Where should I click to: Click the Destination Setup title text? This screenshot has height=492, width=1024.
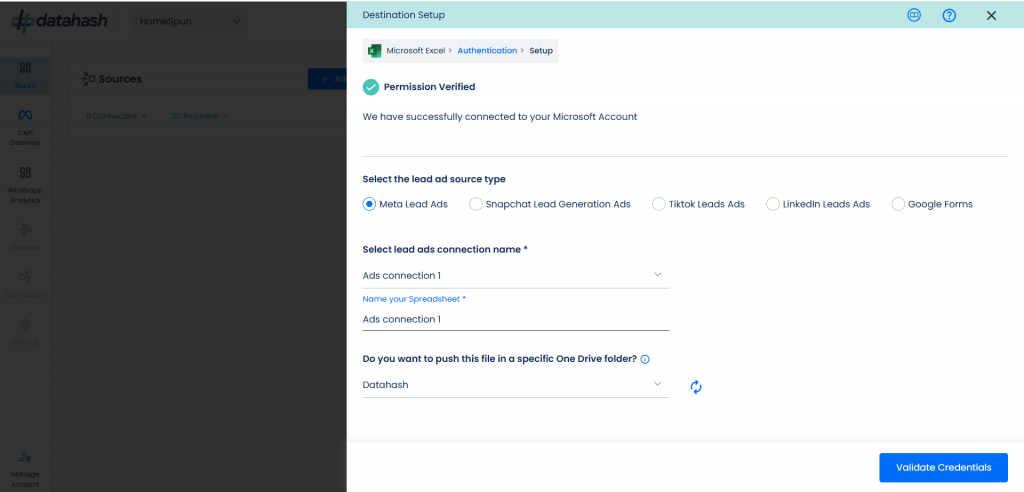coord(404,15)
